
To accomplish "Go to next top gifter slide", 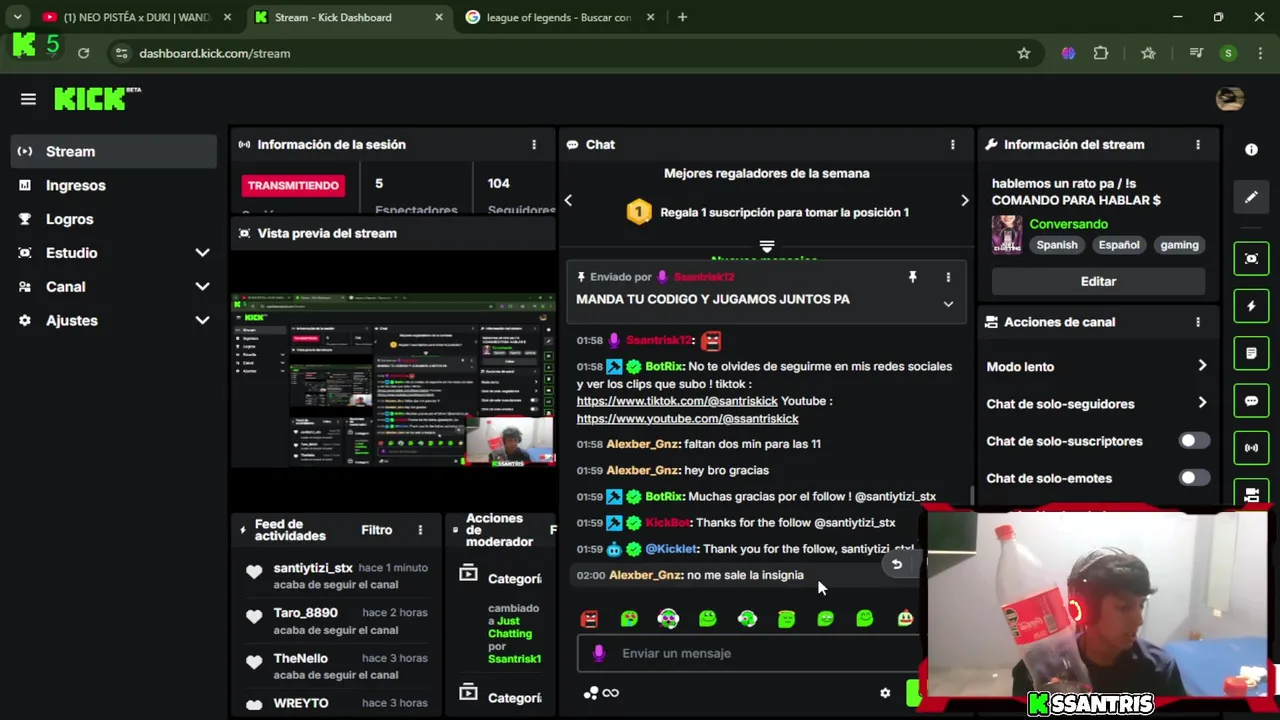I will (964, 200).
